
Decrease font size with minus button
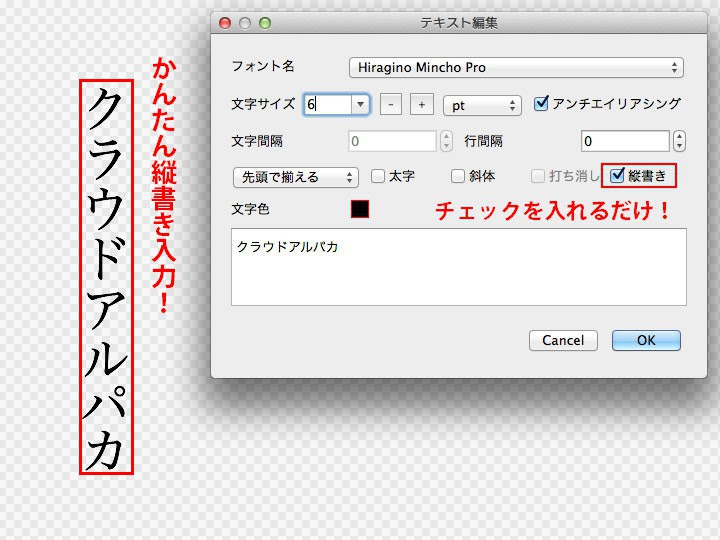point(391,105)
